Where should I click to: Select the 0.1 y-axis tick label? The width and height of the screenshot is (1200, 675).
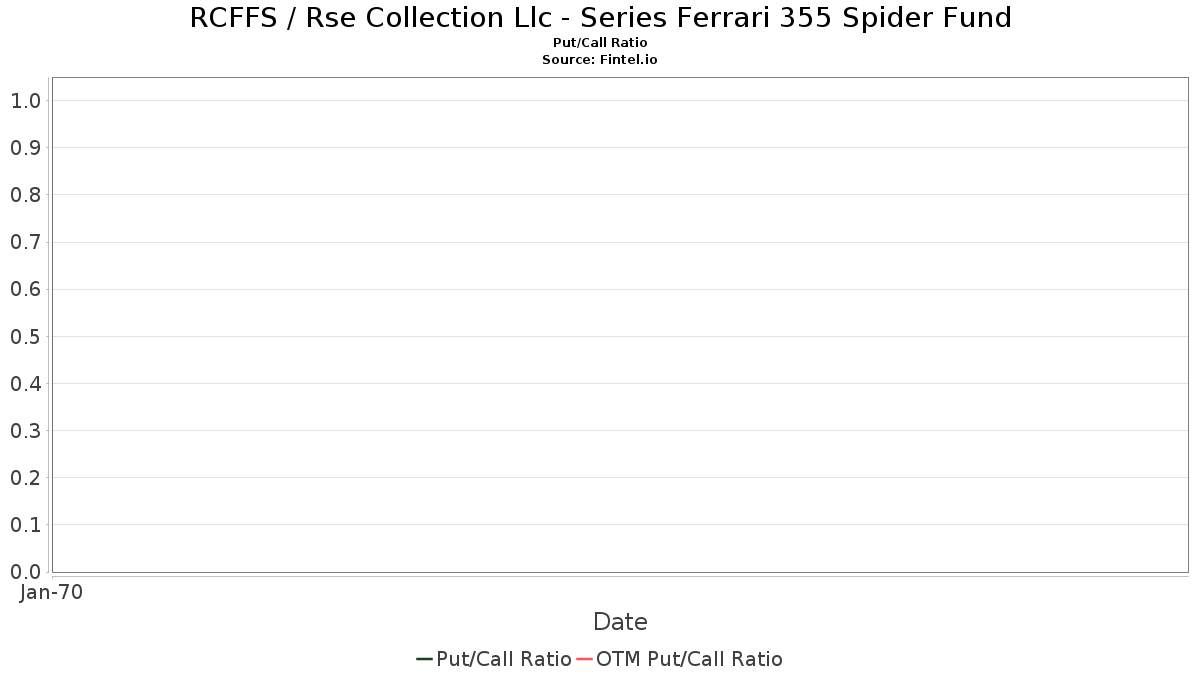pos(25,525)
